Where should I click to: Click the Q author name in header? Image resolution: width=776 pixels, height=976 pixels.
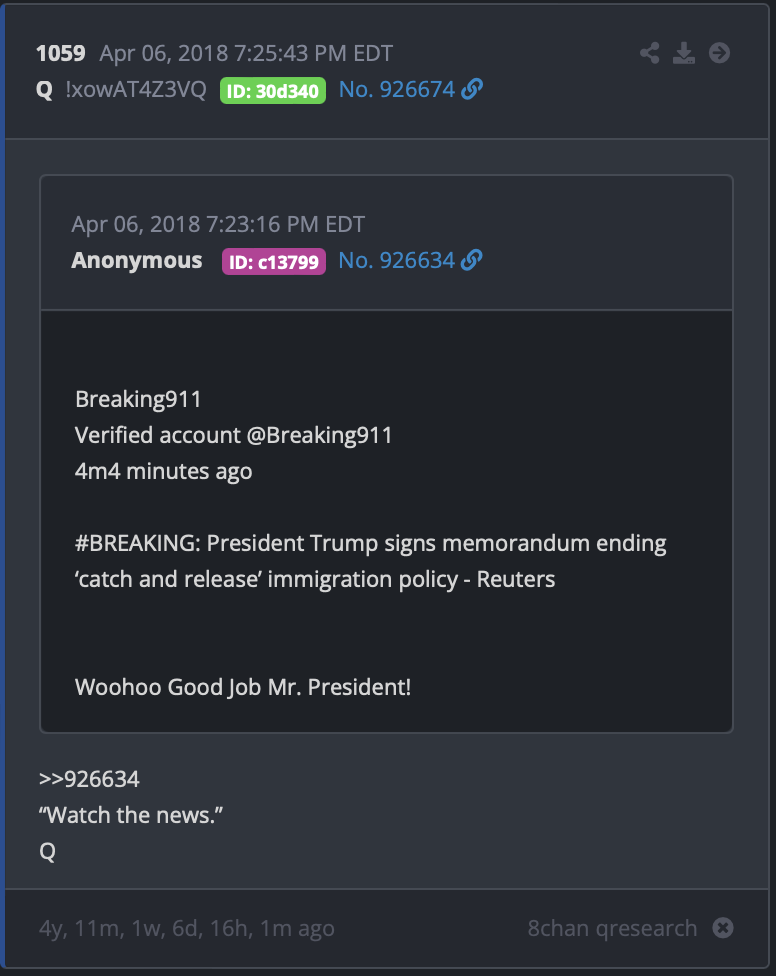pyautogui.click(x=44, y=90)
